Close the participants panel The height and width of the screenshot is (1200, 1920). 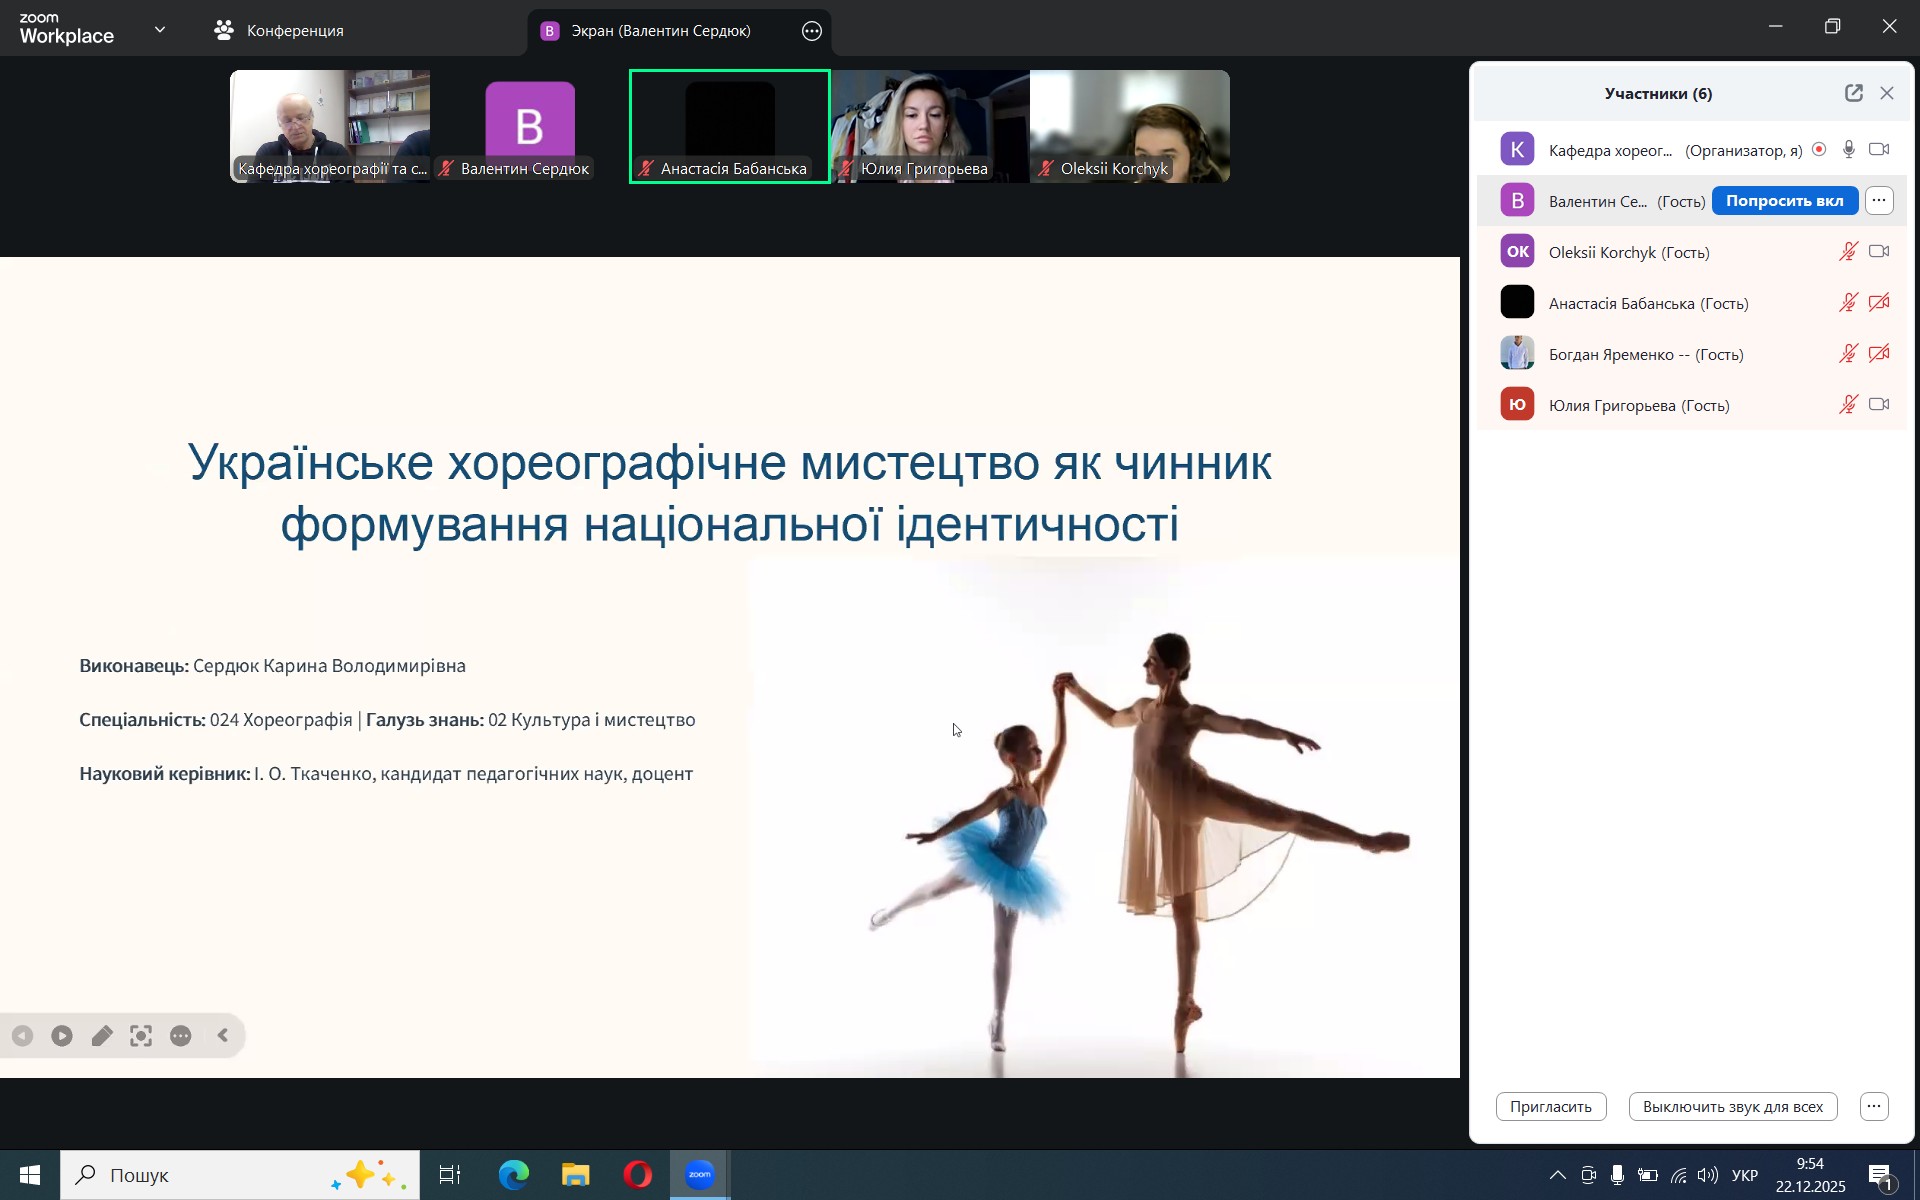(1887, 93)
